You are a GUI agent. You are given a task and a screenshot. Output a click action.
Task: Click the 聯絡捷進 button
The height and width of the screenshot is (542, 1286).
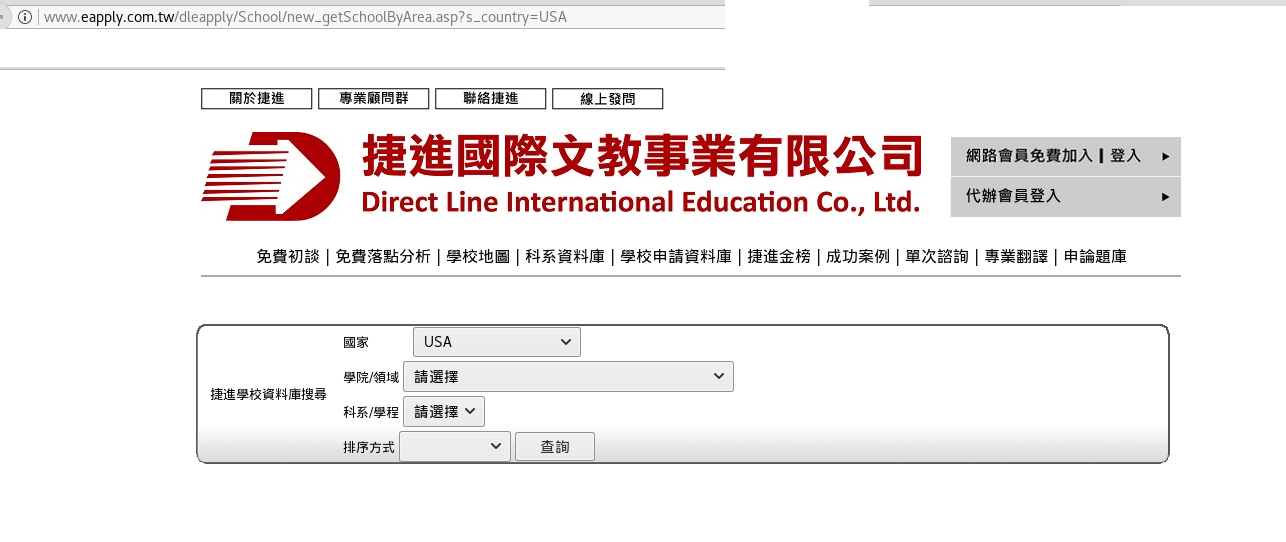click(491, 99)
